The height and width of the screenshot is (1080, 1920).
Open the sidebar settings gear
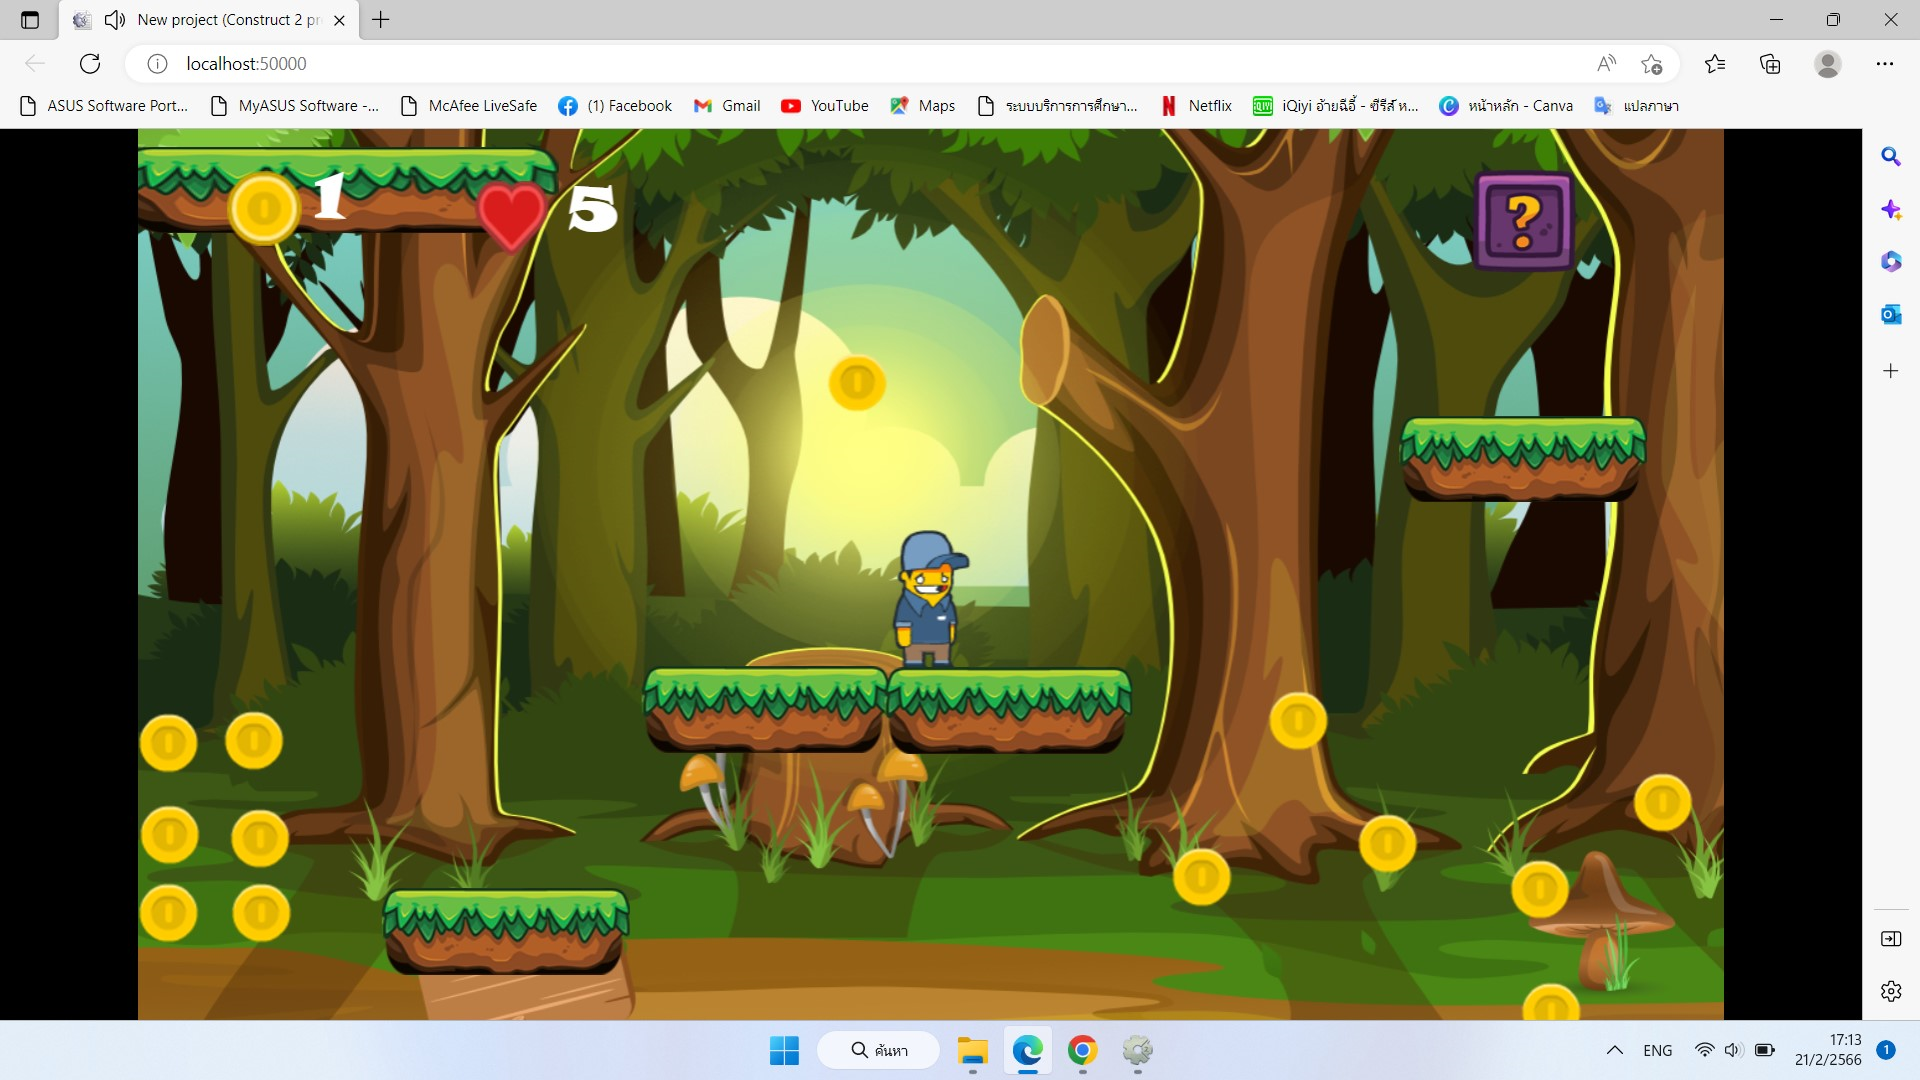pos(1890,991)
